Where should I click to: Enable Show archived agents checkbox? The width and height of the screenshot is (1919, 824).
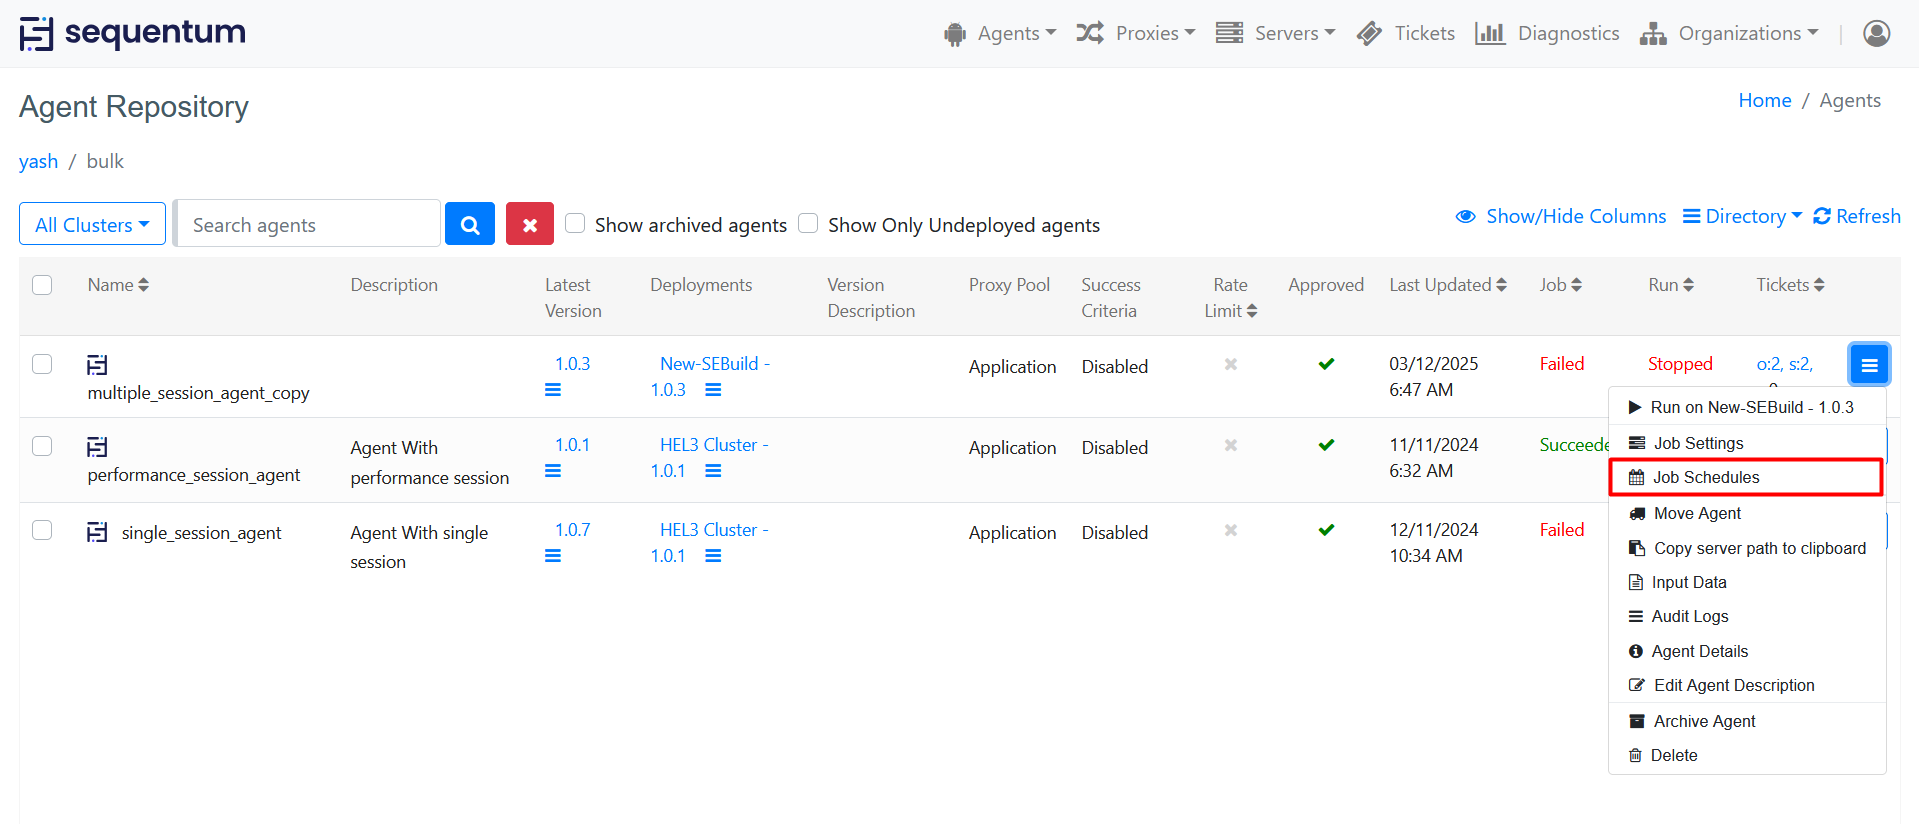[575, 223]
